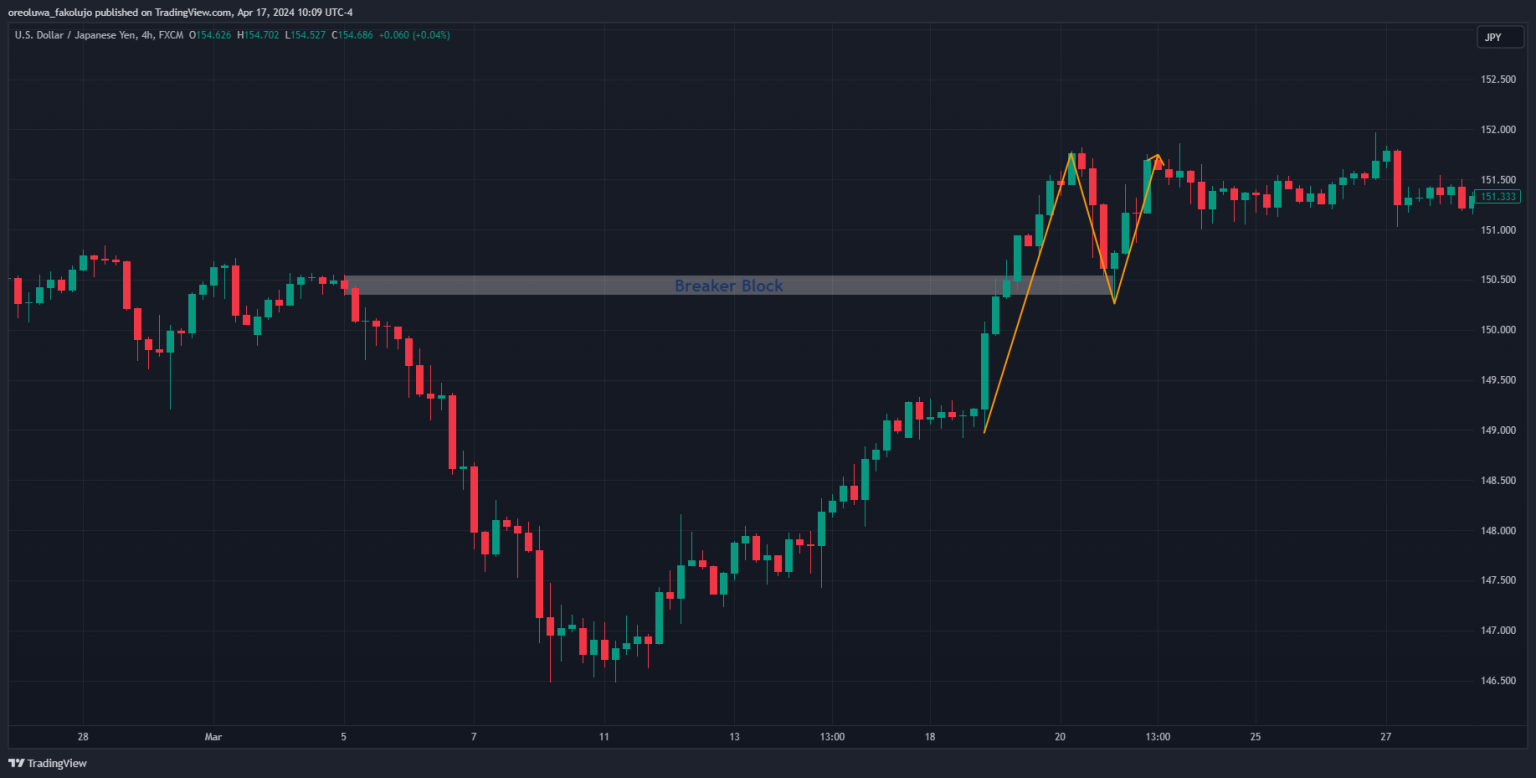The width and height of the screenshot is (1536, 778).
Task: Click the Mar label on the time axis
Action: (213, 737)
